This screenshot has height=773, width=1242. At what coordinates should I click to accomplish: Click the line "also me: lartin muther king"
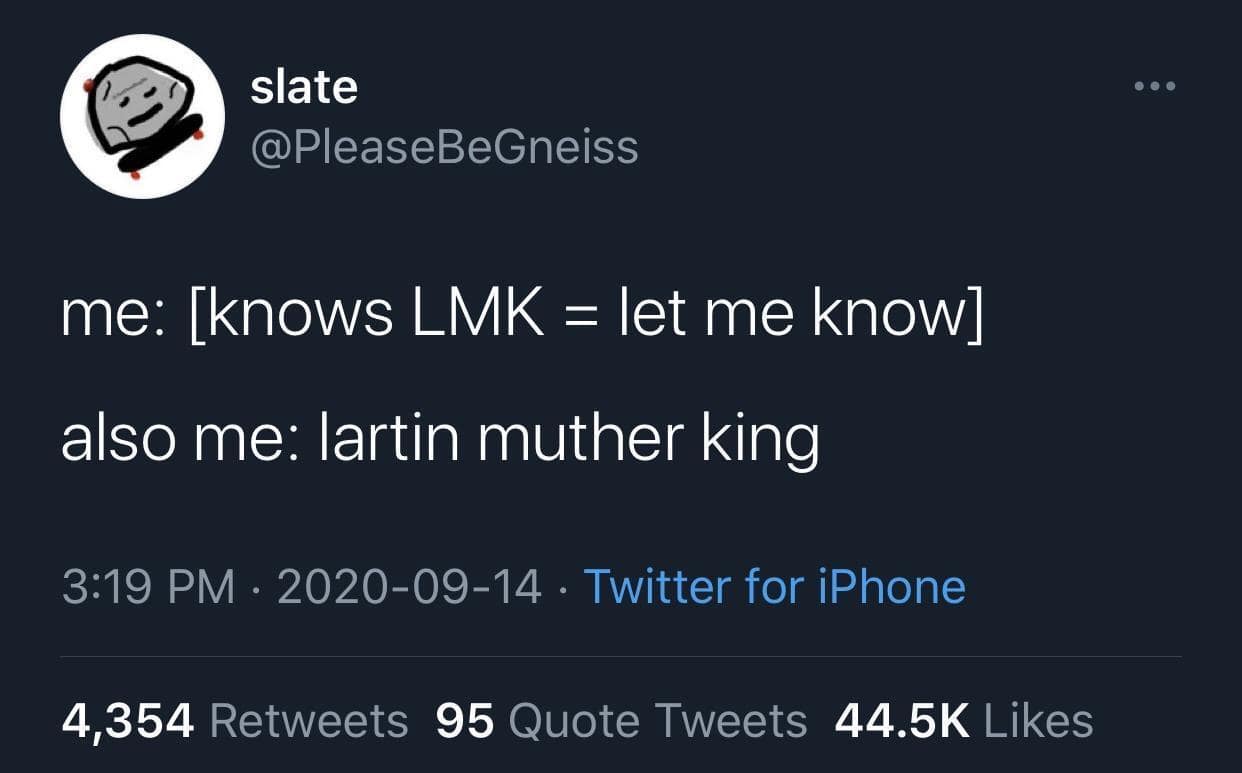(440, 439)
